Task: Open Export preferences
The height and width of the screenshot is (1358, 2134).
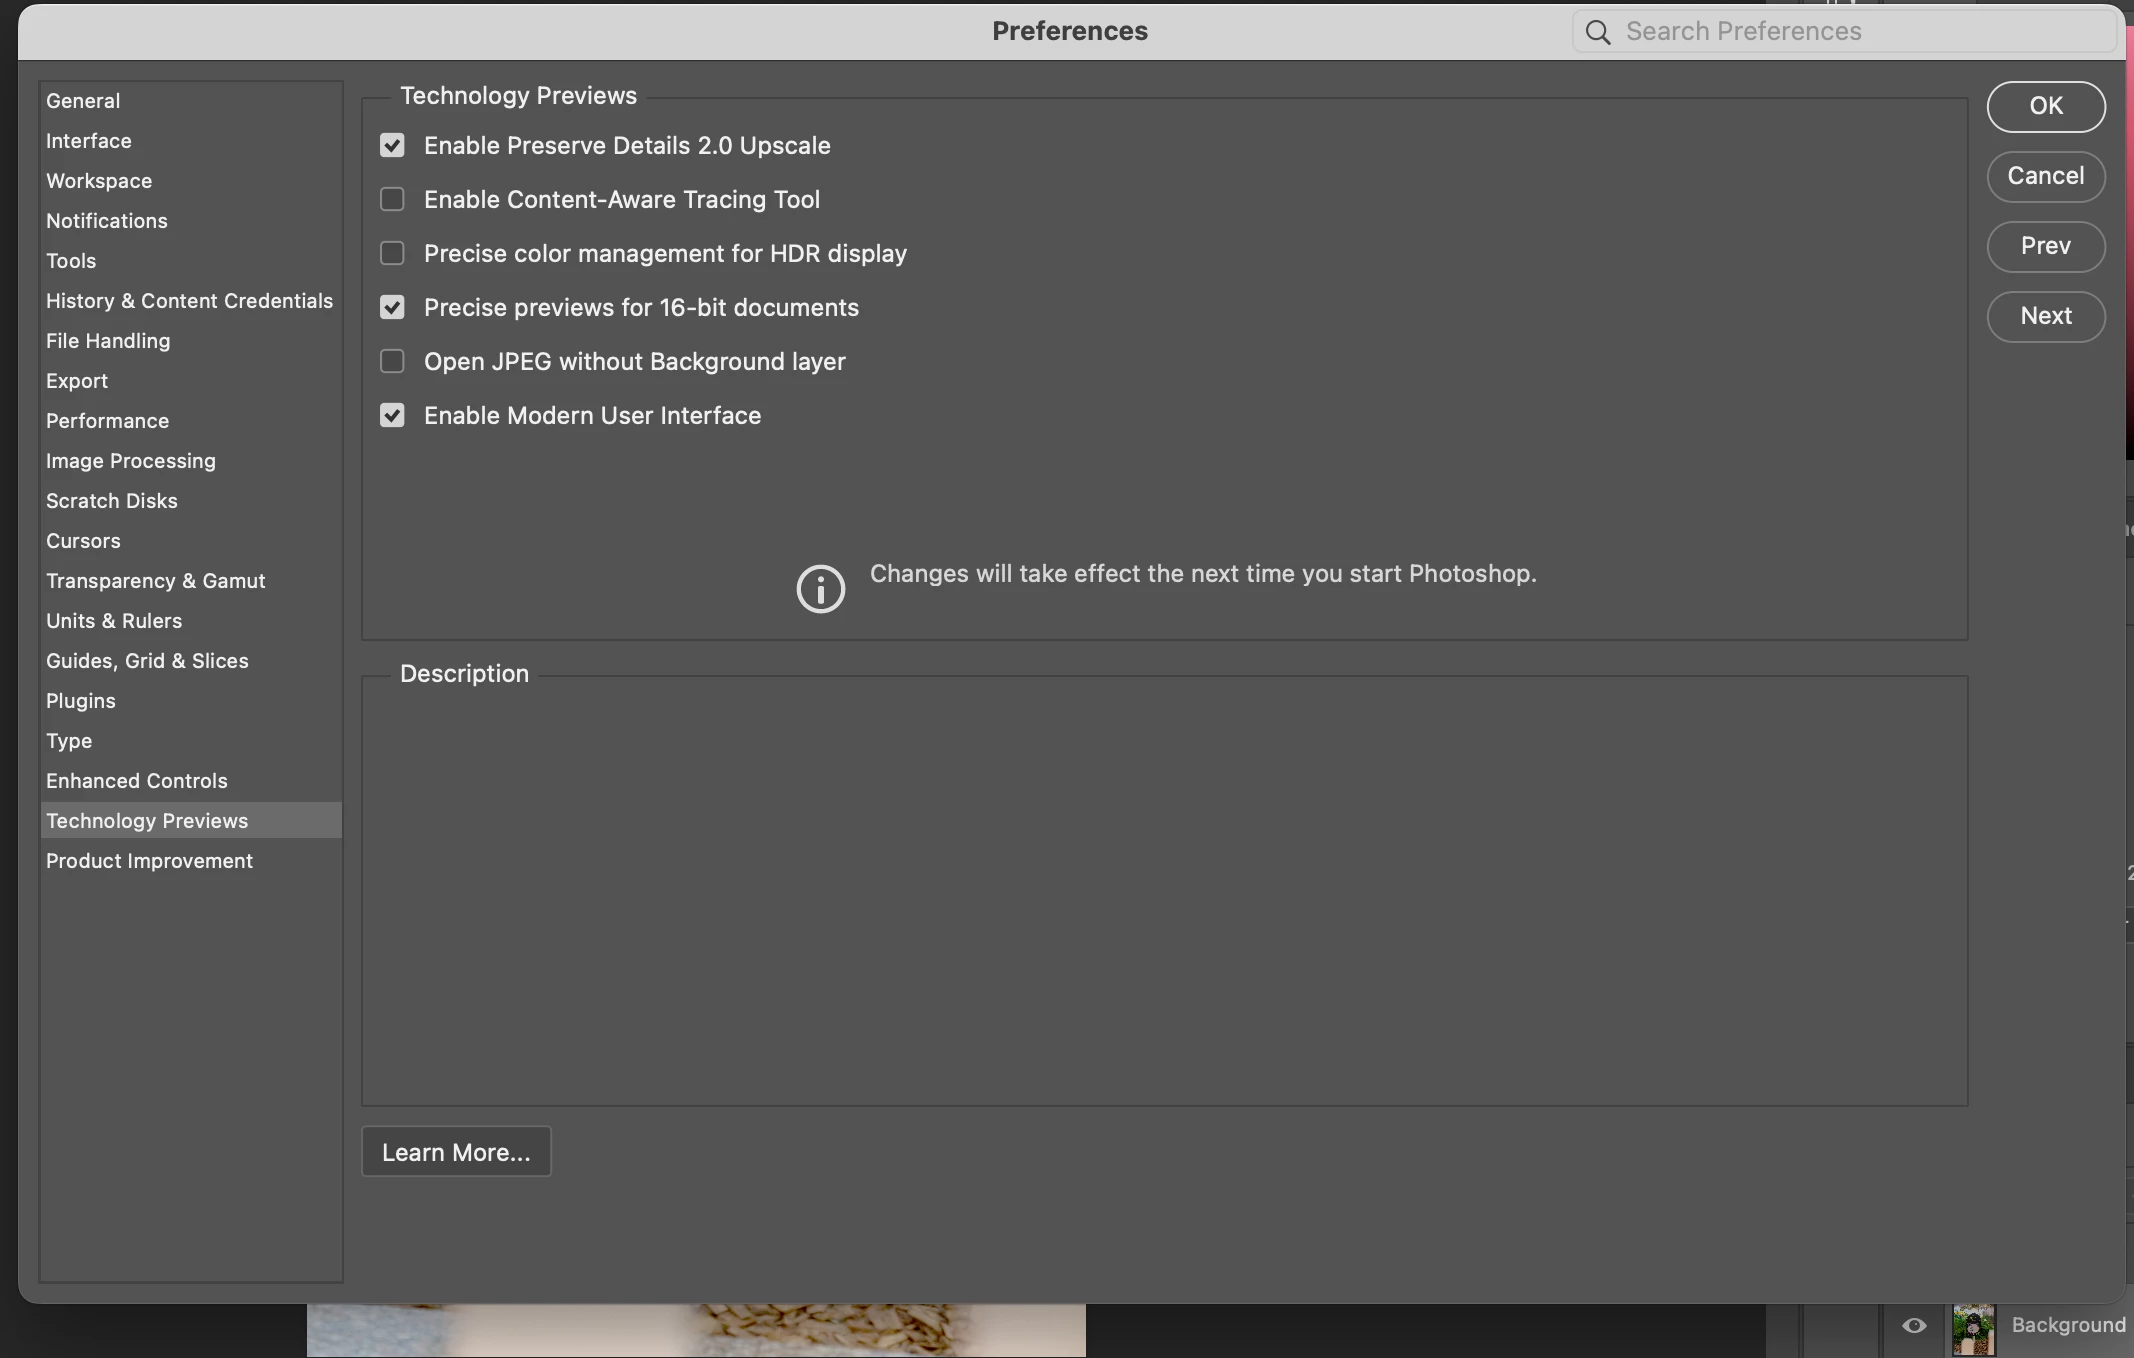Action: coord(191,381)
